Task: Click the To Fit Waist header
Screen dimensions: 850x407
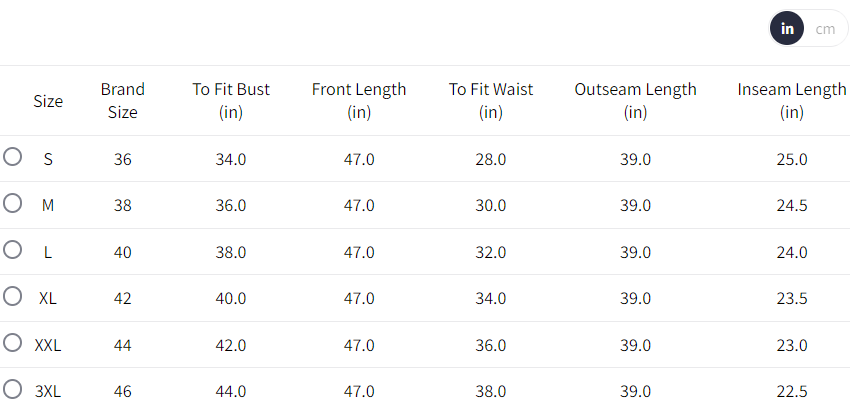Action: [491, 101]
